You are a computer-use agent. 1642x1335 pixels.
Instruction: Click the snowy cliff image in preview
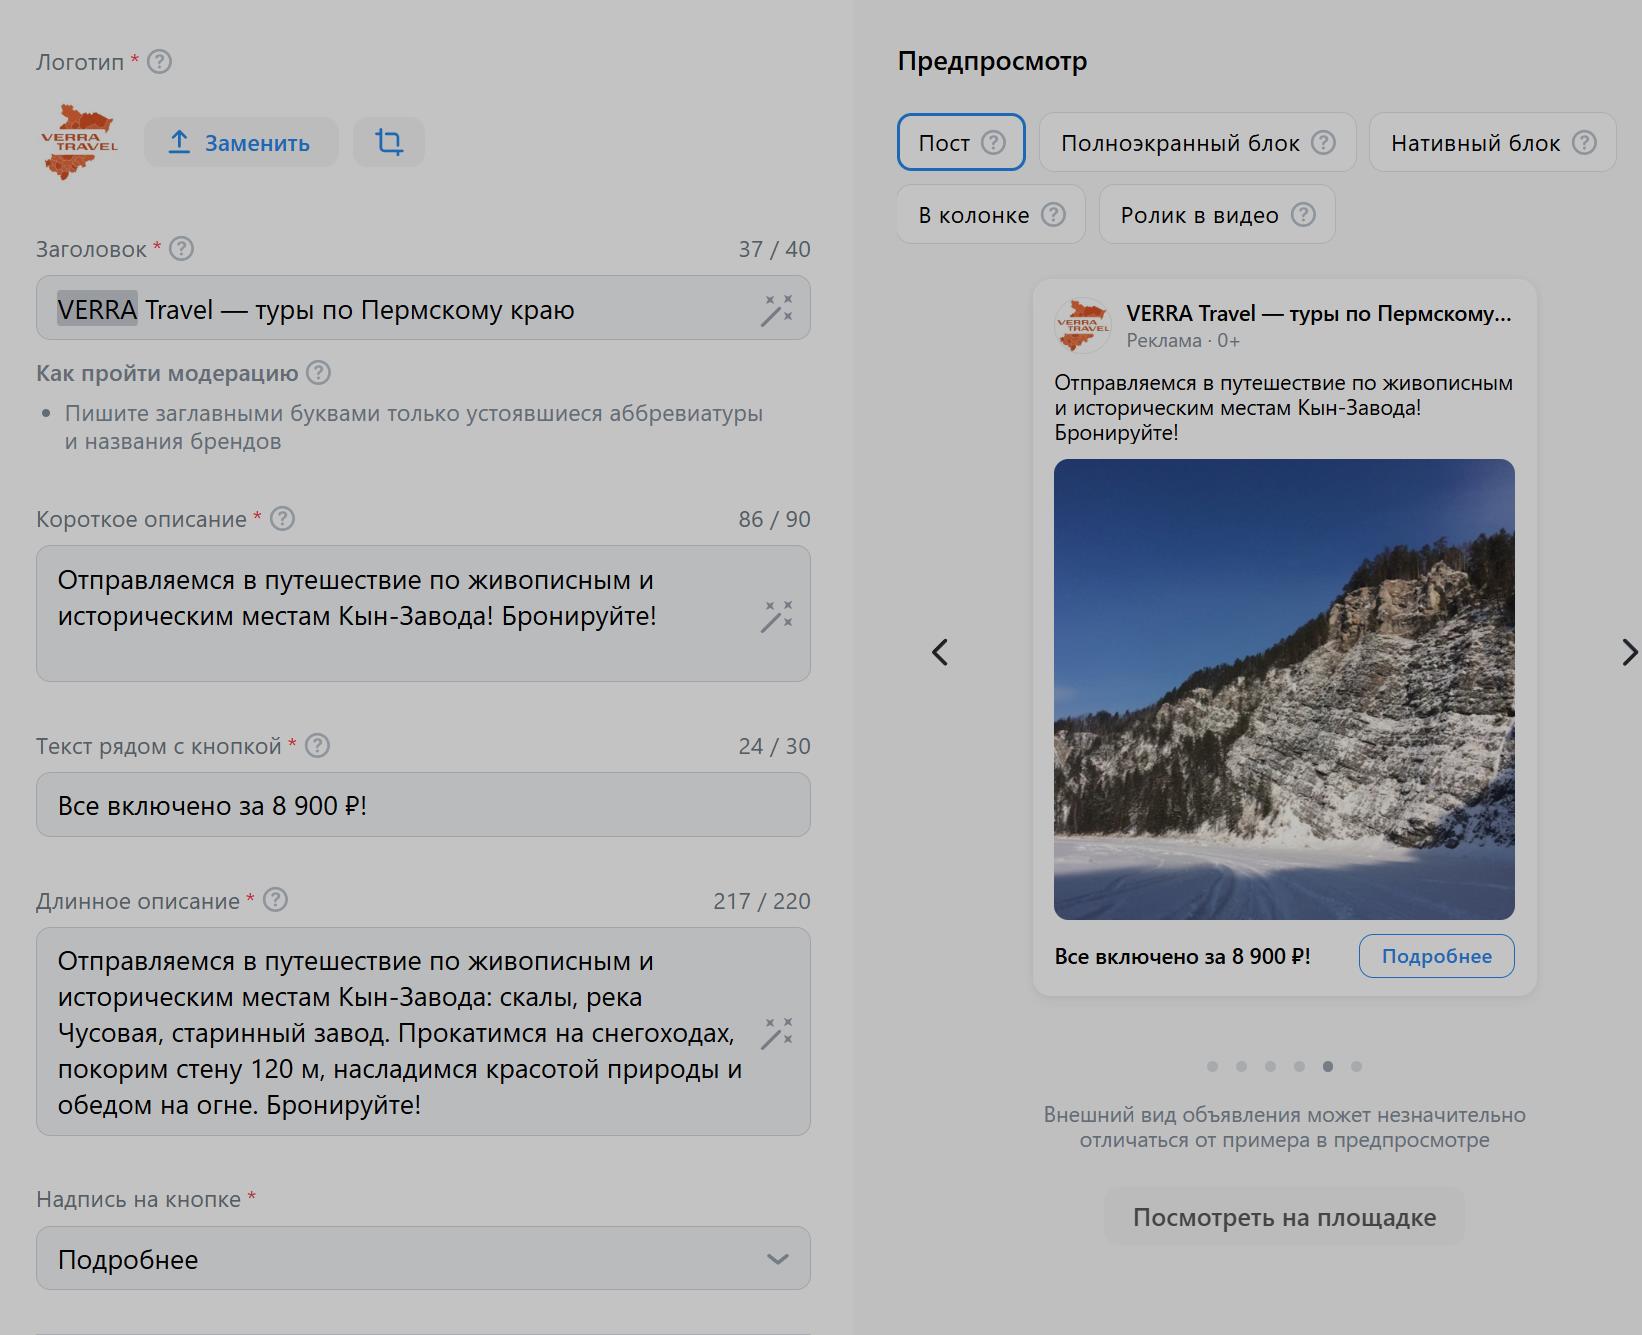point(1284,689)
